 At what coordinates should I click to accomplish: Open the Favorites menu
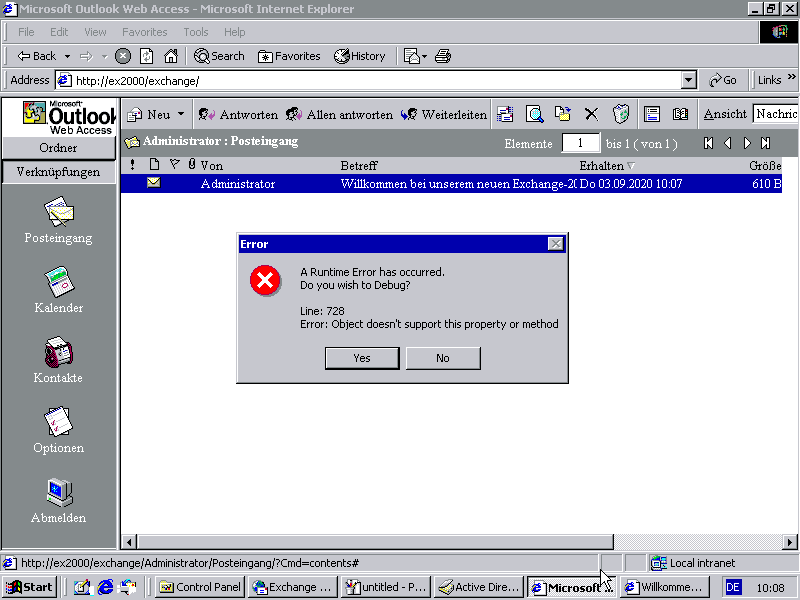pyautogui.click(x=144, y=32)
